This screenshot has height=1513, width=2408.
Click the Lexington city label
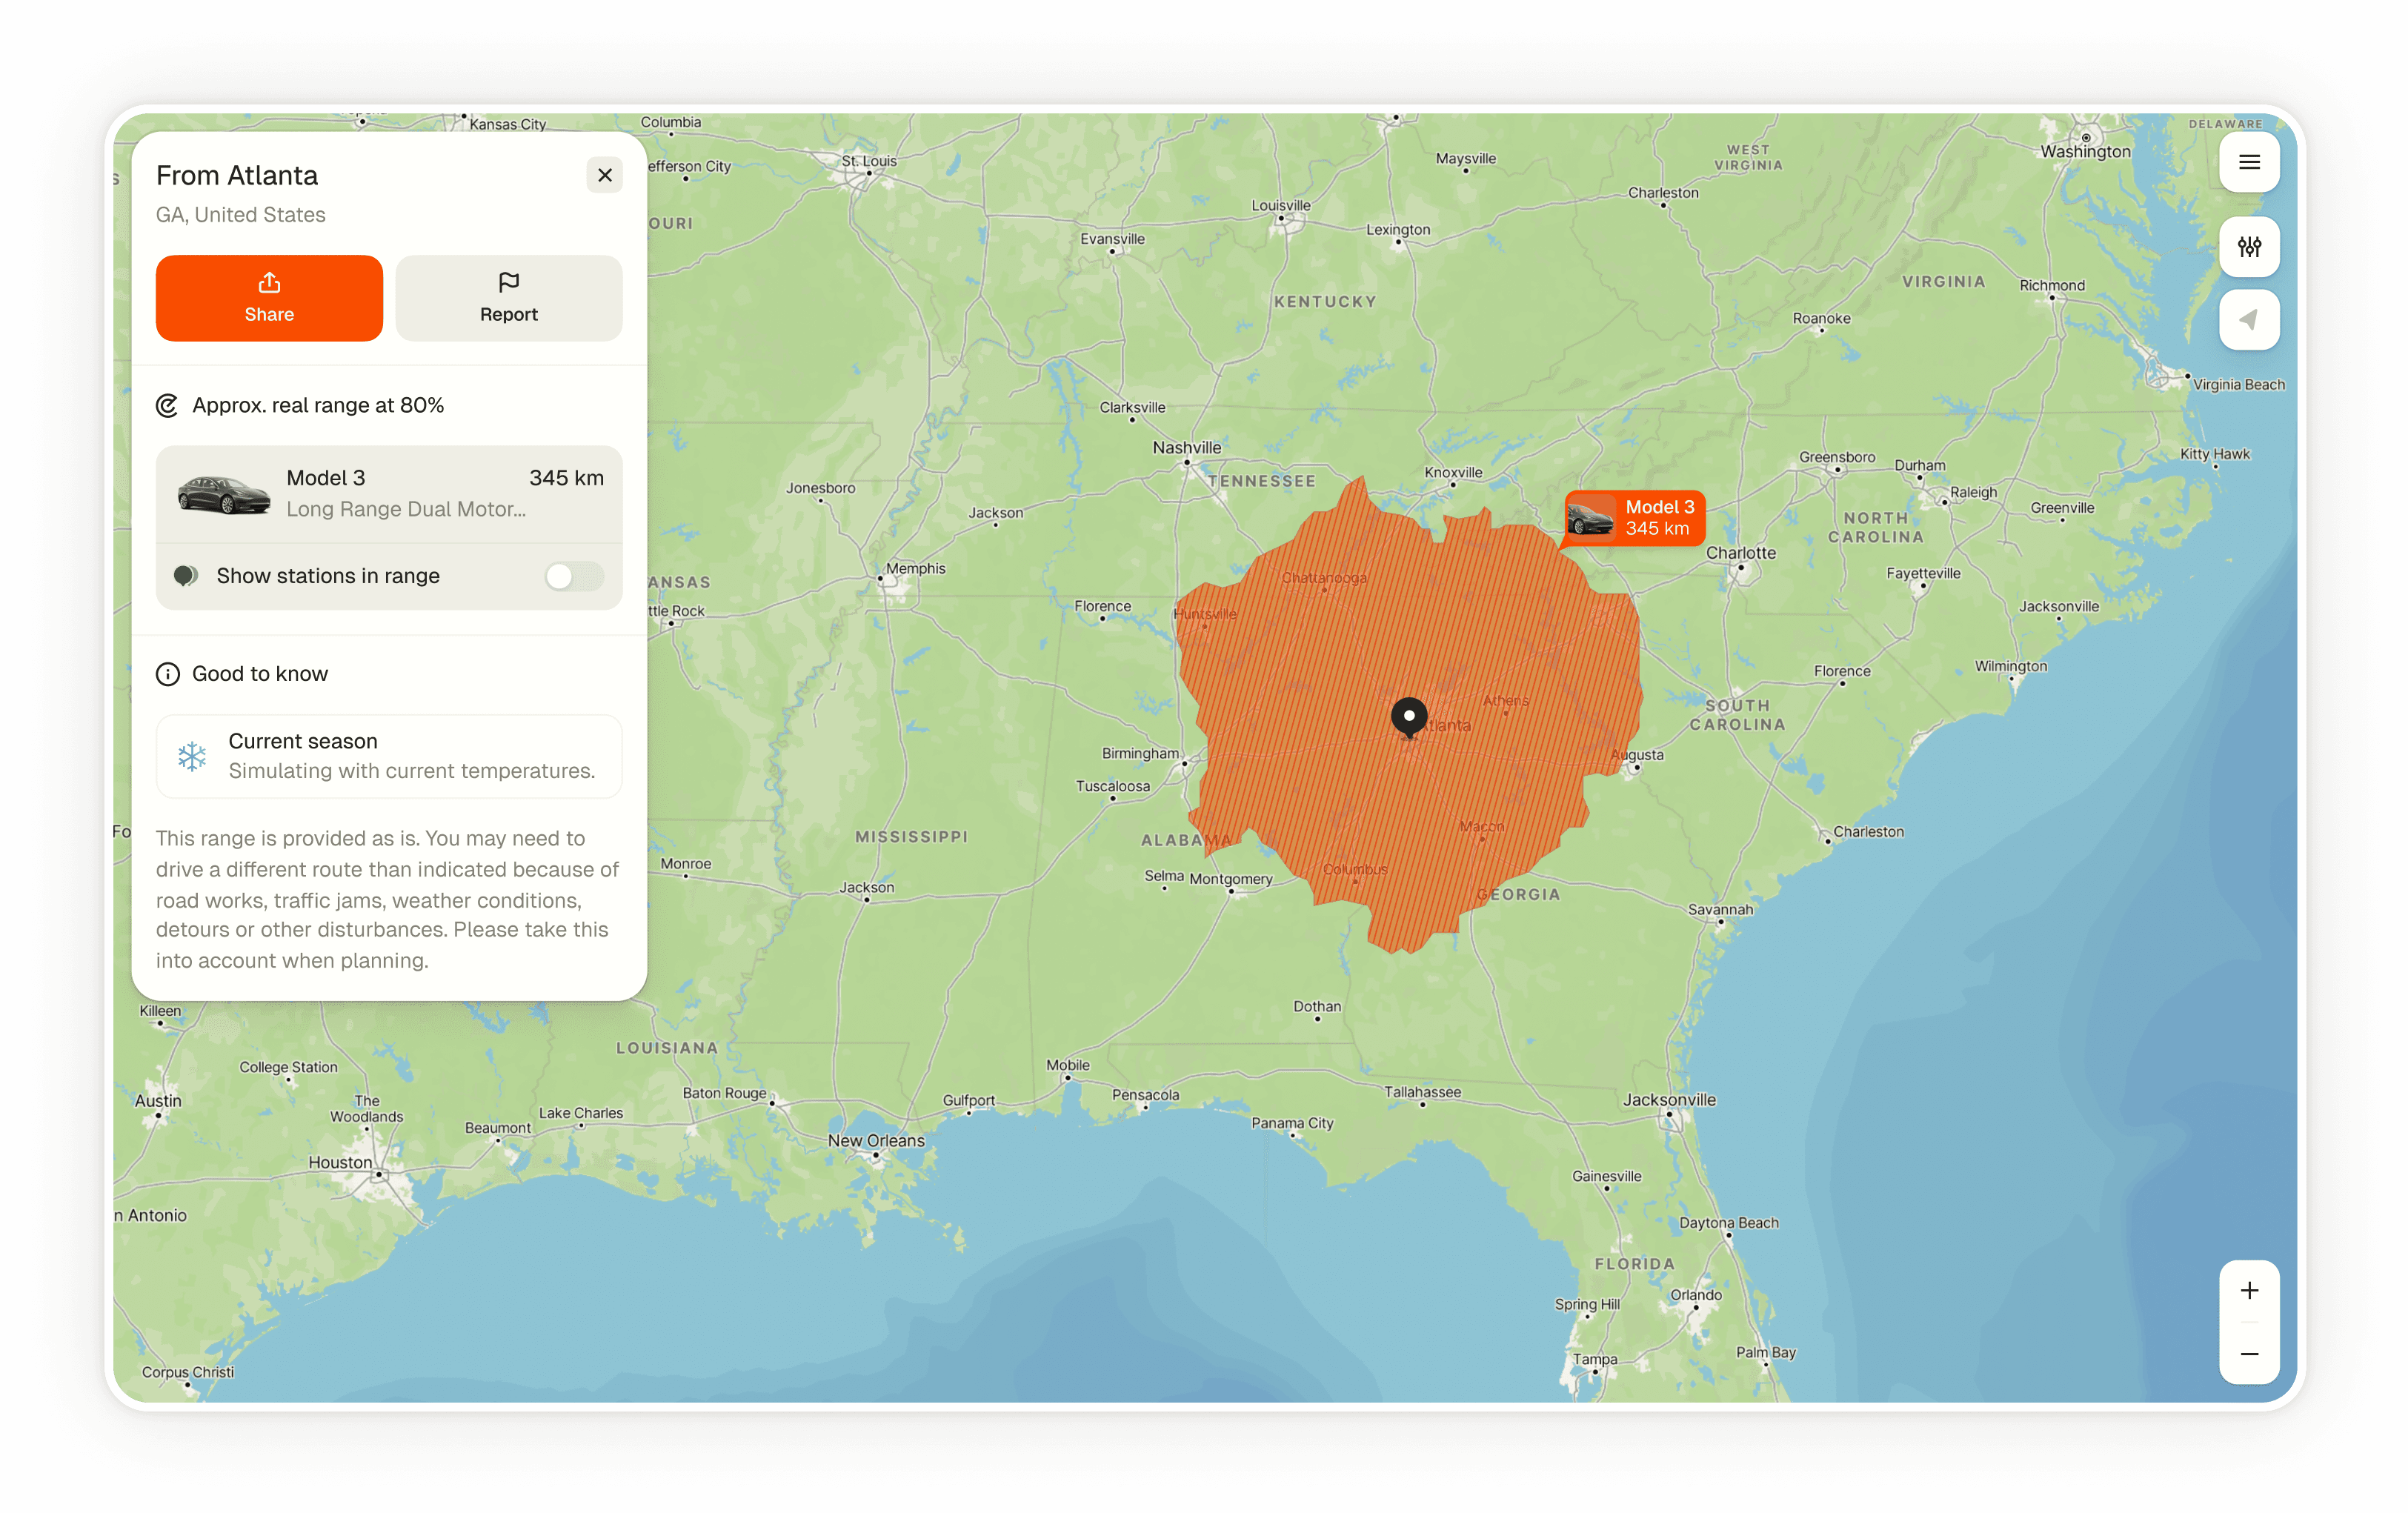click(x=1398, y=230)
